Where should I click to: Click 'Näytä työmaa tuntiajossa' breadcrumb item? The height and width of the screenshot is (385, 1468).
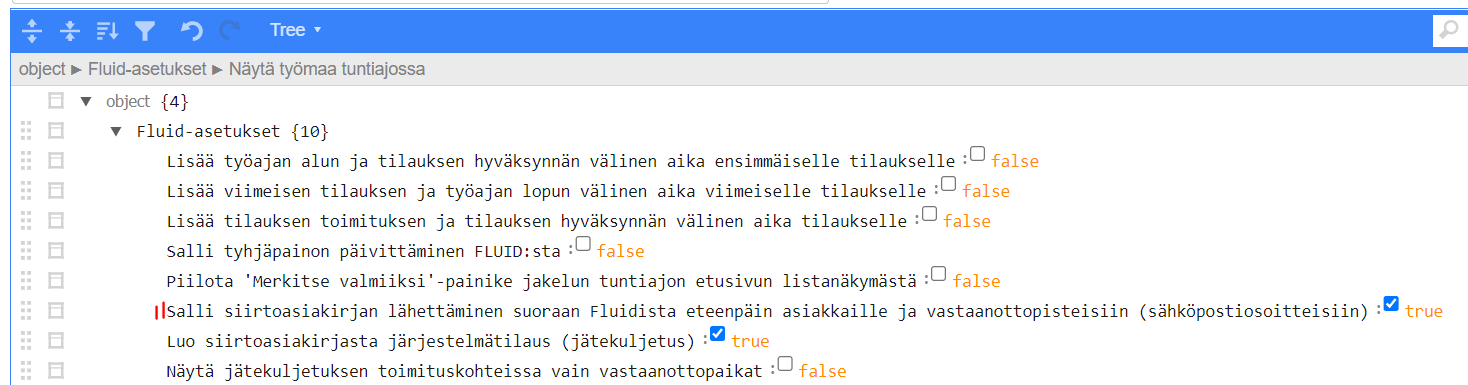[x=327, y=69]
